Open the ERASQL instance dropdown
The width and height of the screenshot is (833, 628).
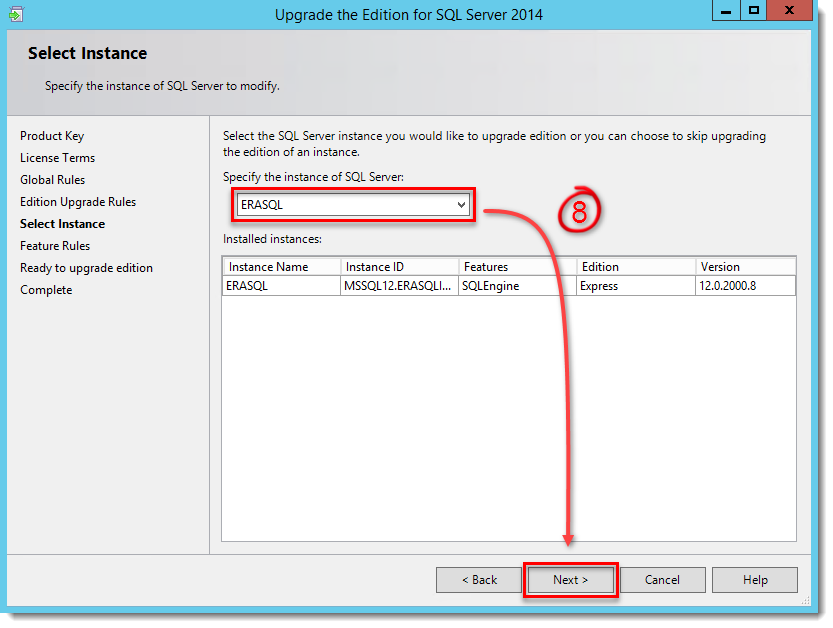coord(353,205)
